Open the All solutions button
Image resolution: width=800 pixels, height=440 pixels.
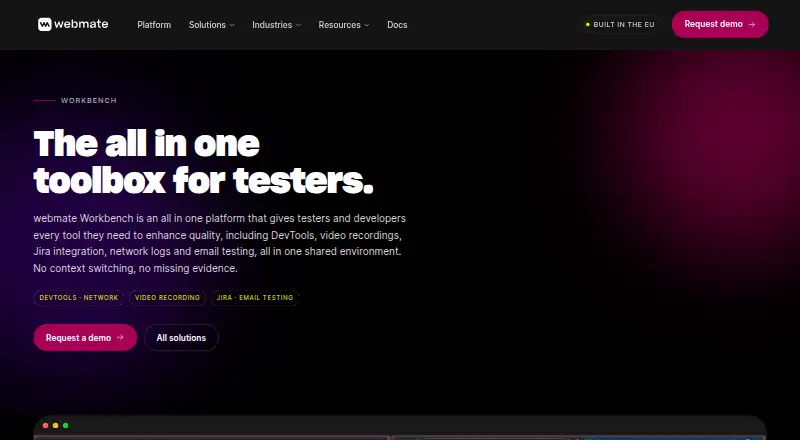pyautogui.click(x=181, y=337)
